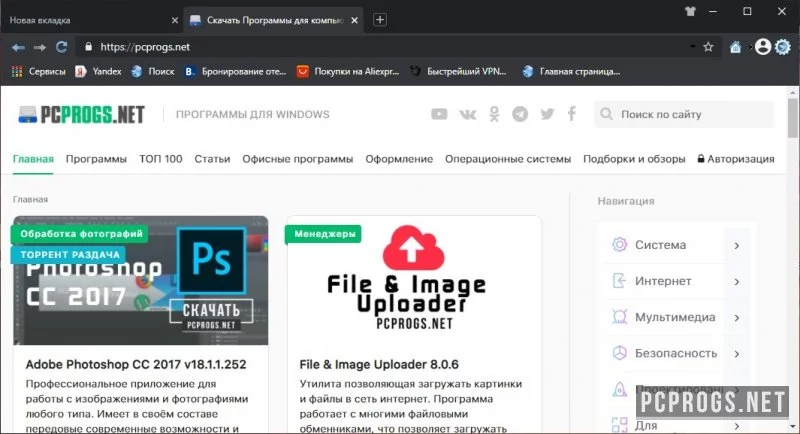Screen dimensions: 800x434
Task: Open the ТОП 100 menu item
Action: pos(161,159)
